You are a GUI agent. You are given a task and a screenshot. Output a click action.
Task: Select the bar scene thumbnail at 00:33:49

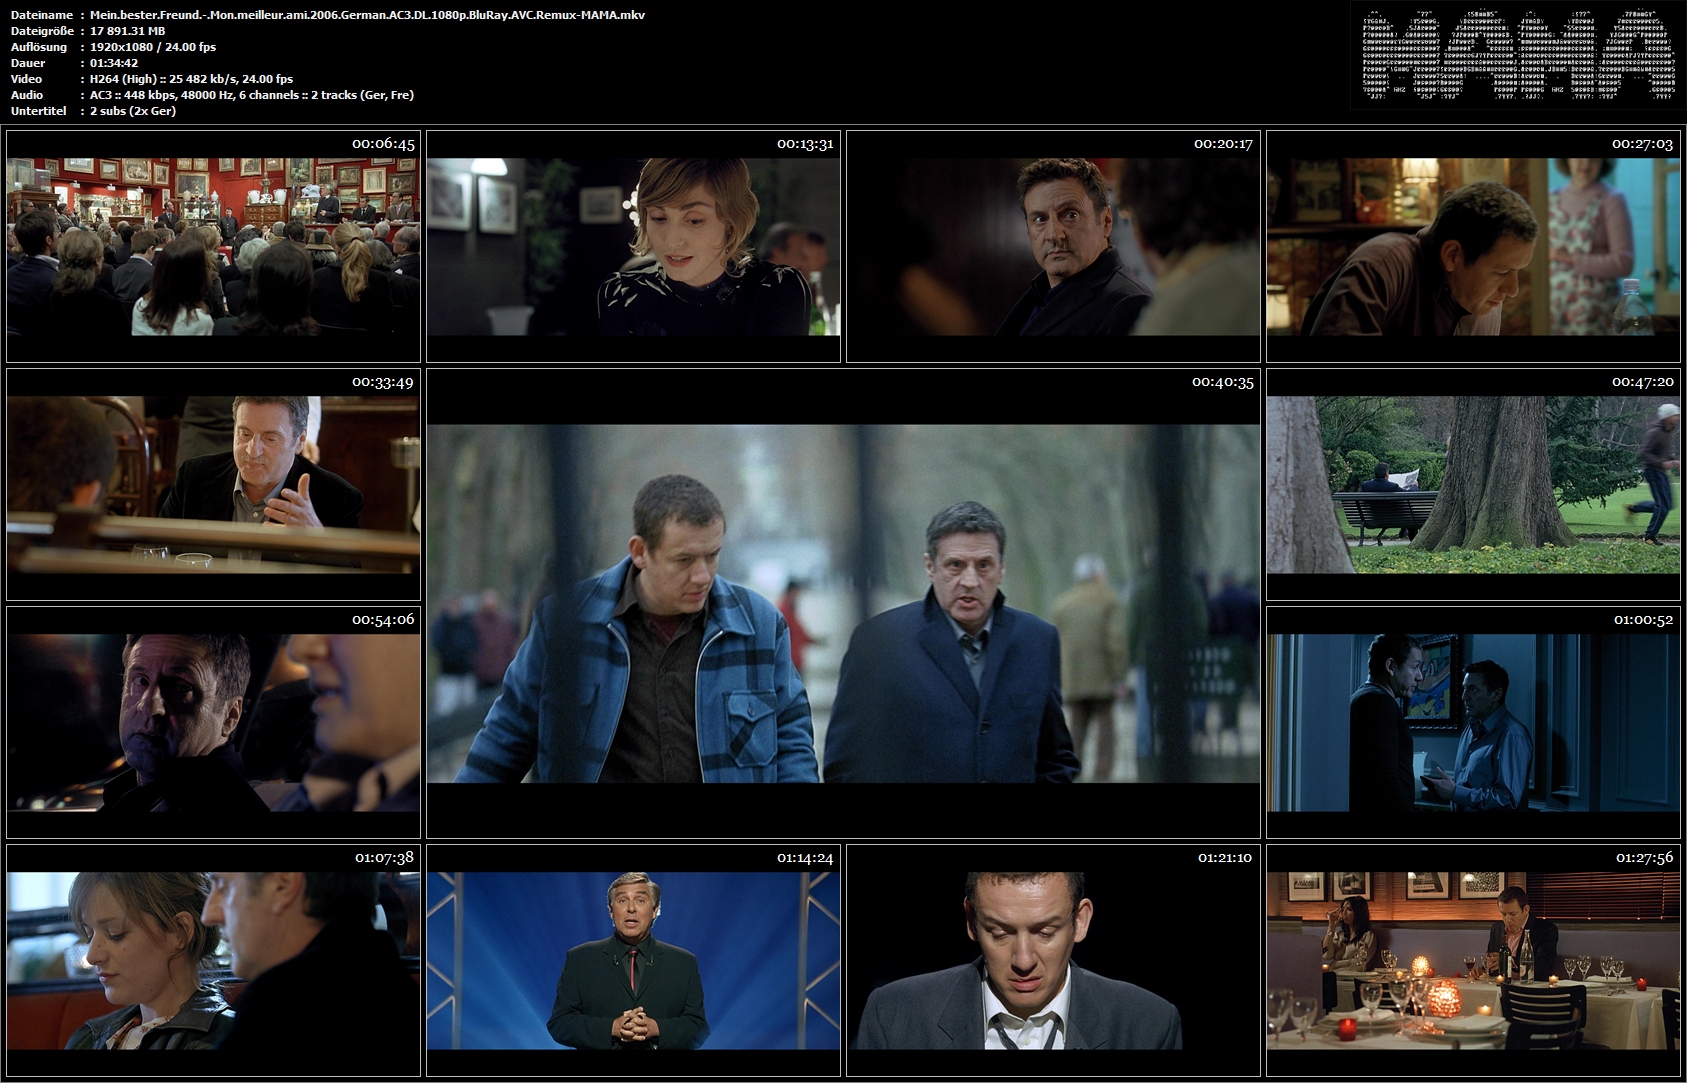pyautogui.click(x=213, y=484)
